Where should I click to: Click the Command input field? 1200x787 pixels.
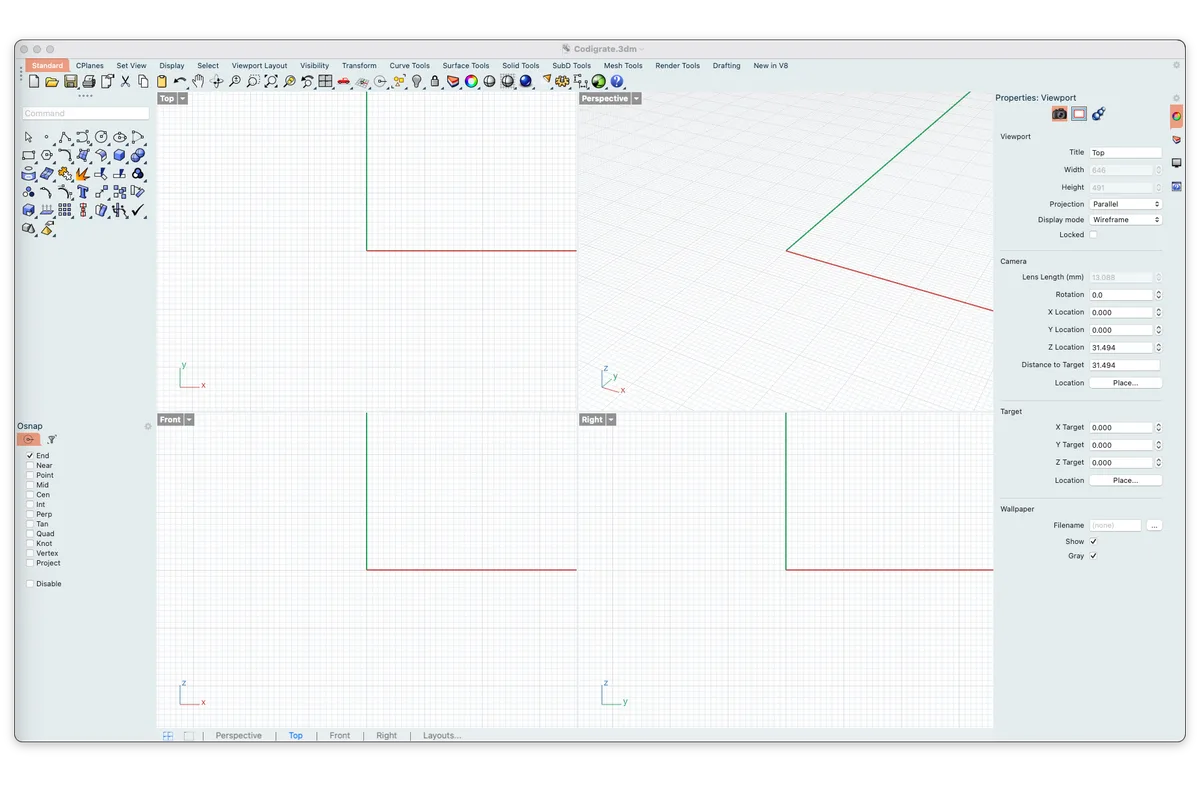85,114
